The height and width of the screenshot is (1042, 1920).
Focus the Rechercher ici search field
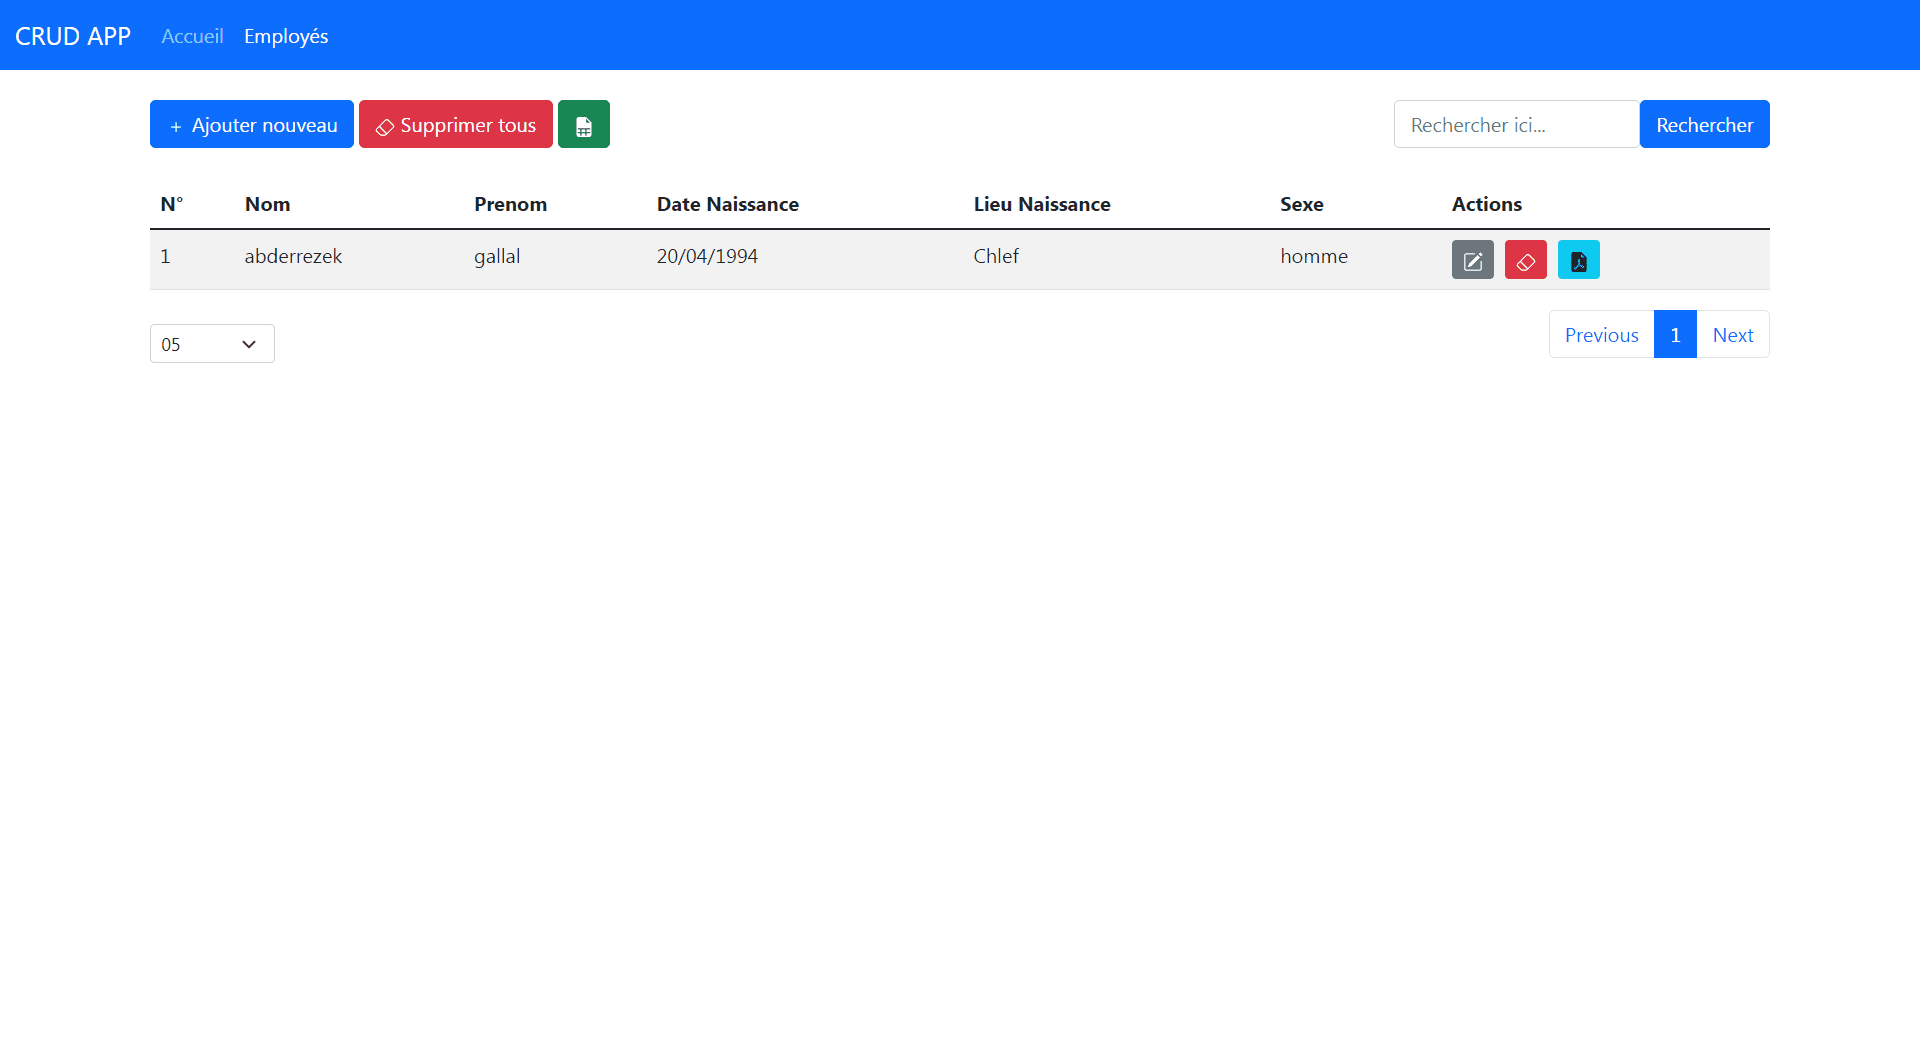(x=1515, y=125)
